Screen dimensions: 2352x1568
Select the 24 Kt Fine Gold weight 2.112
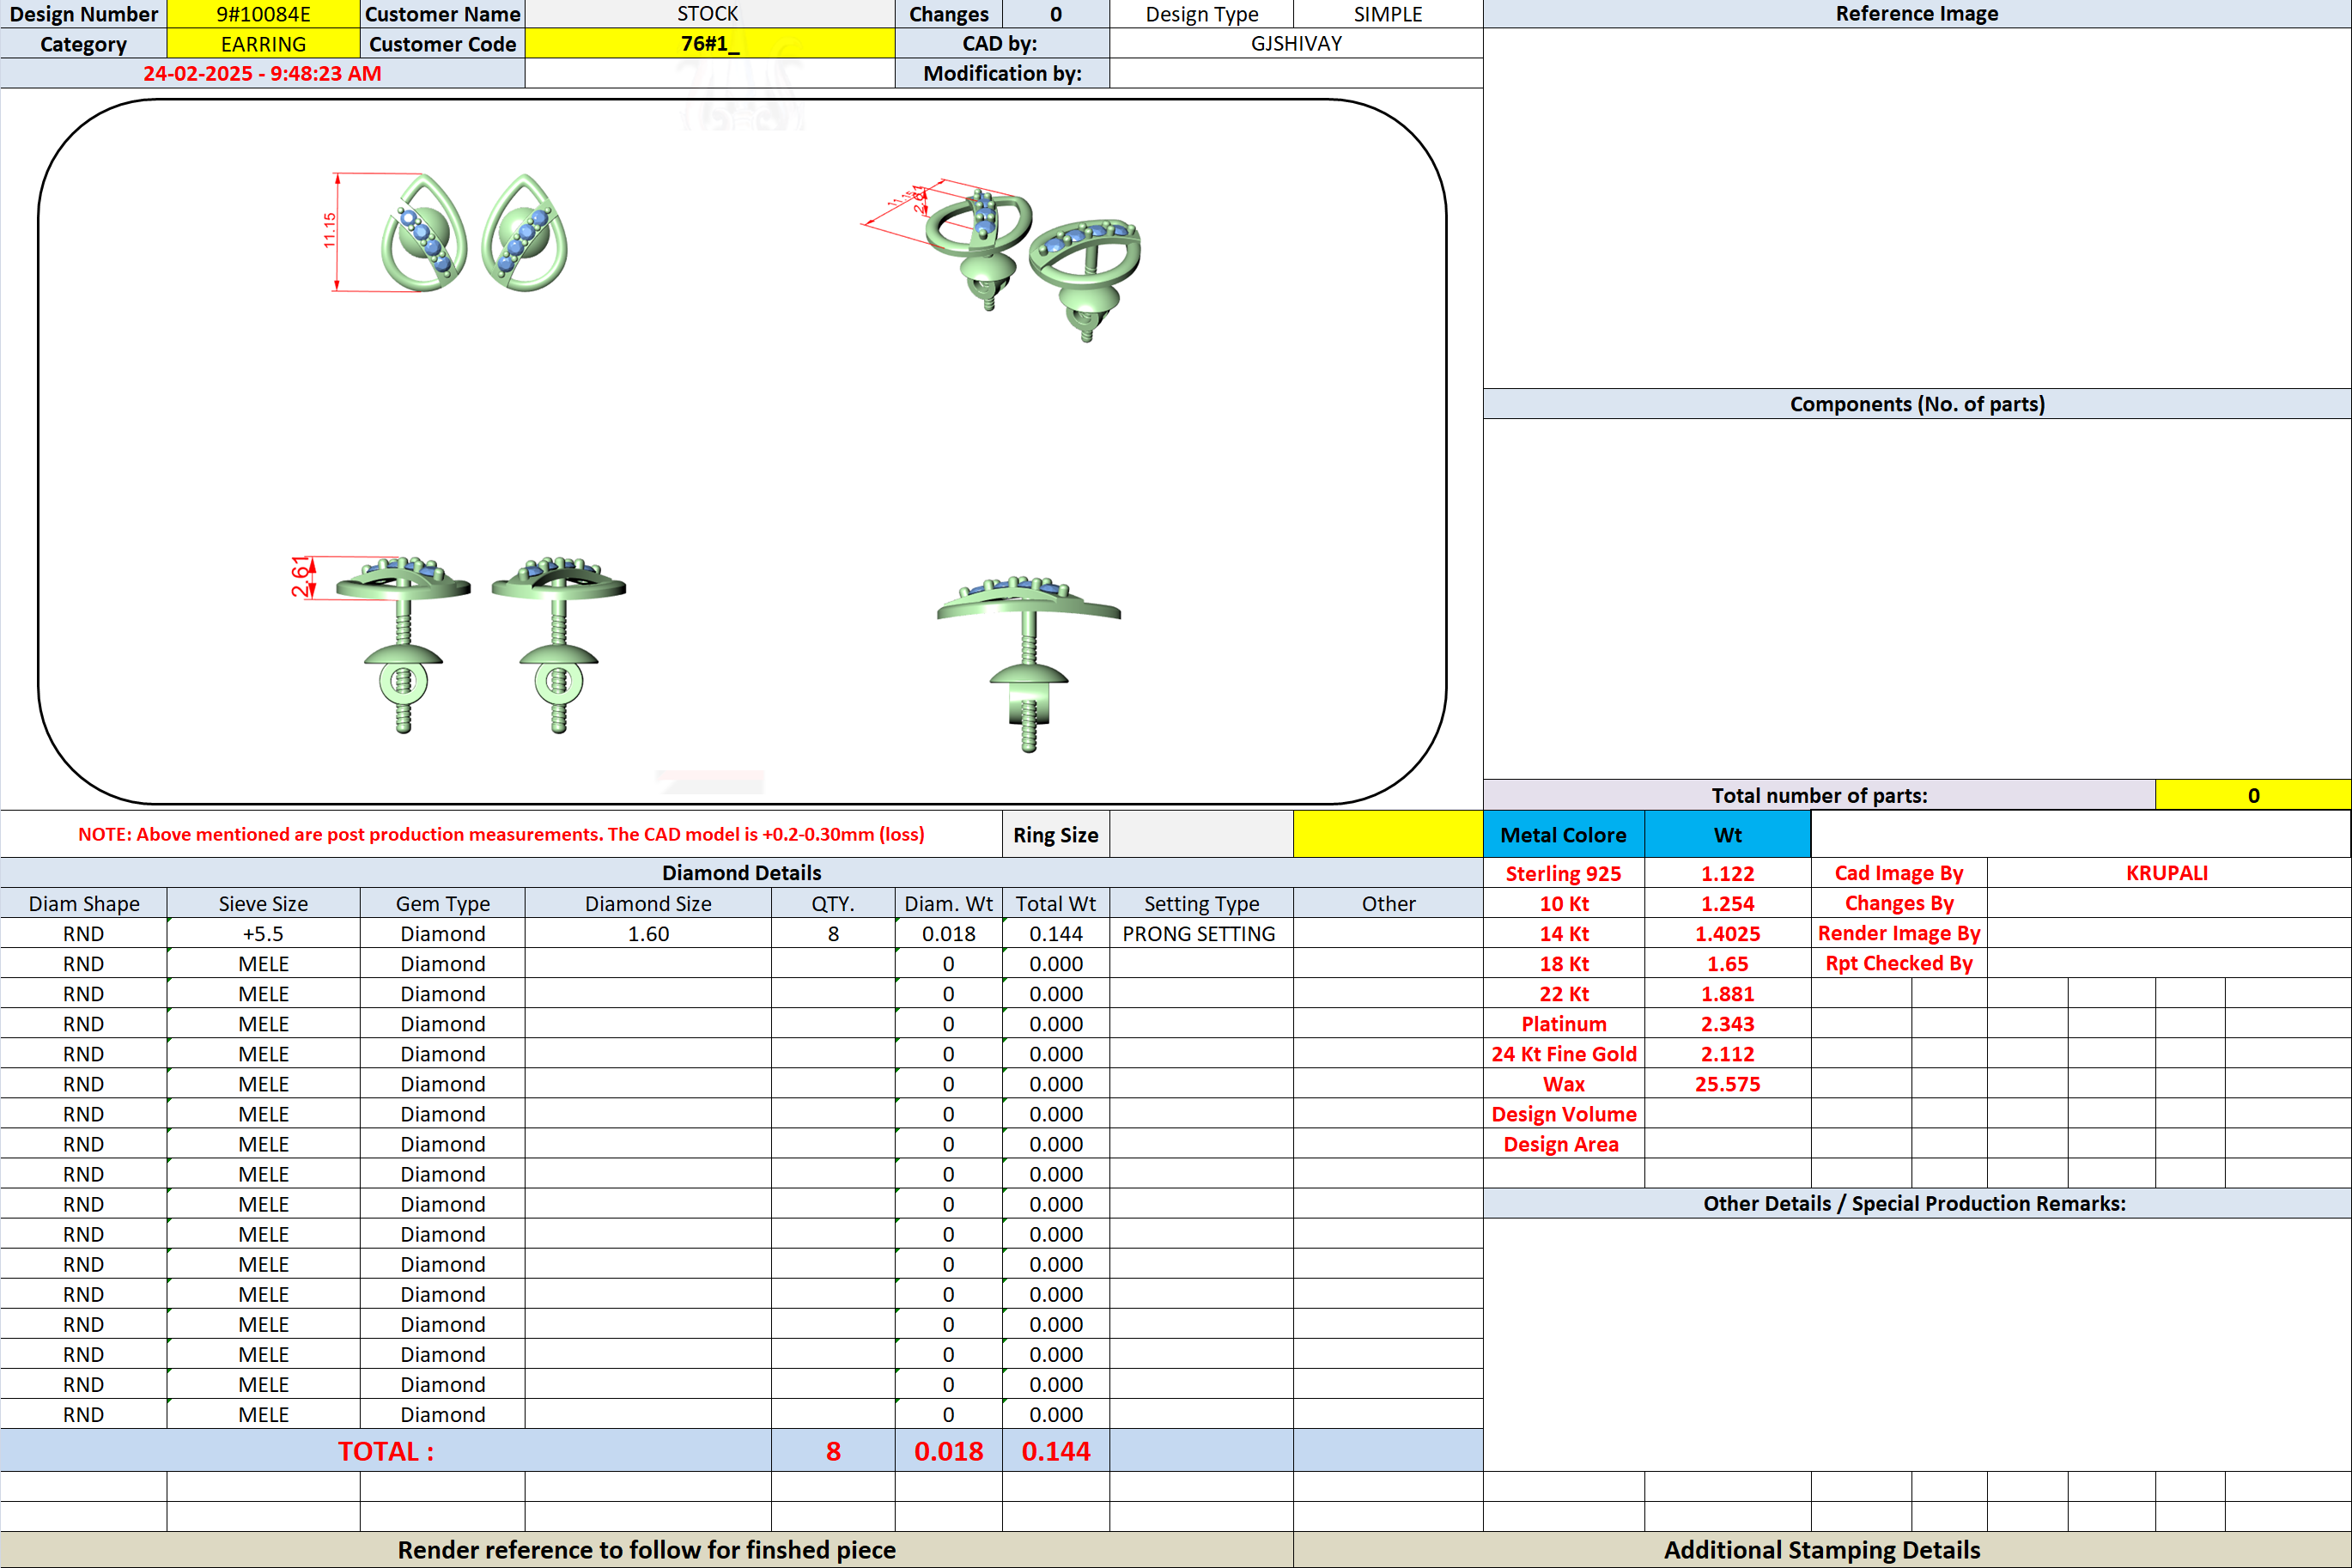pos(1727,1053)
